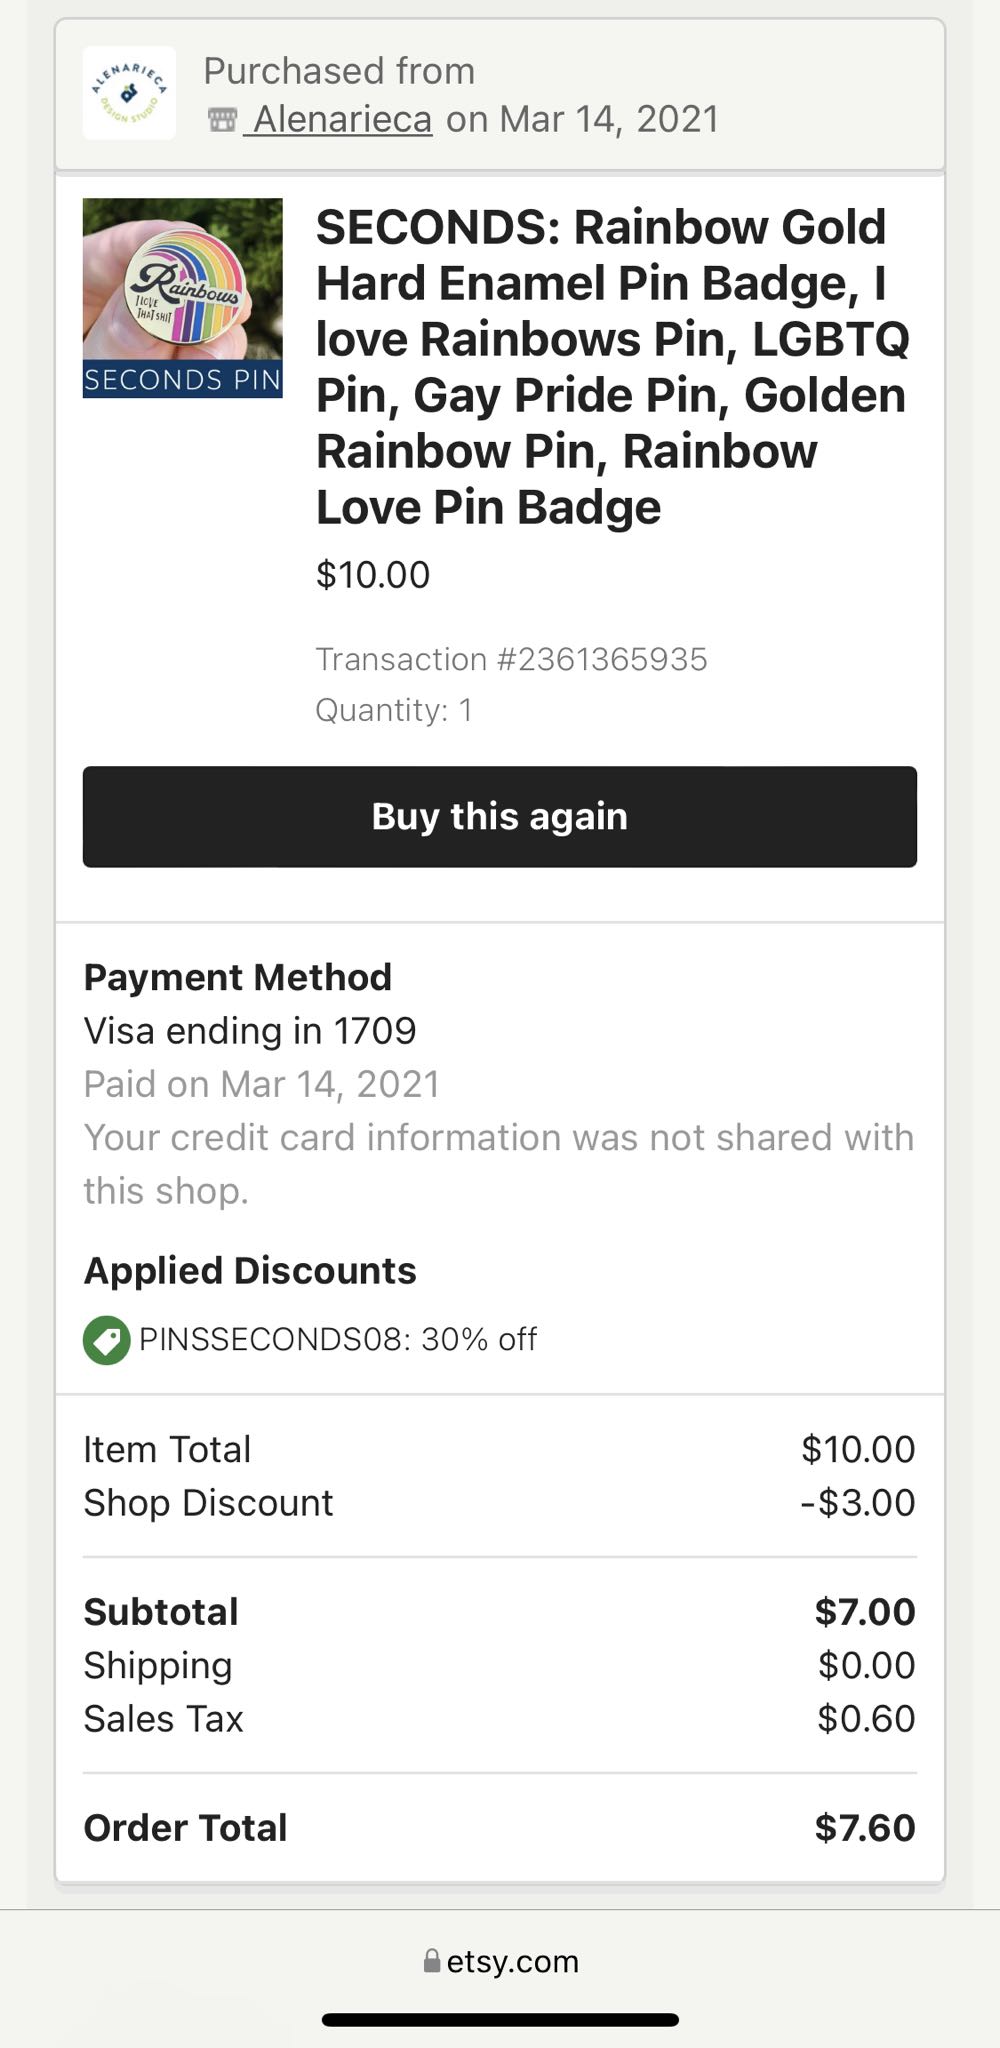Click the Payment Method heading
Image resolution: width=1000 pixels, height=2048 pixels.
pyautogui.click(x=238, y=977)
